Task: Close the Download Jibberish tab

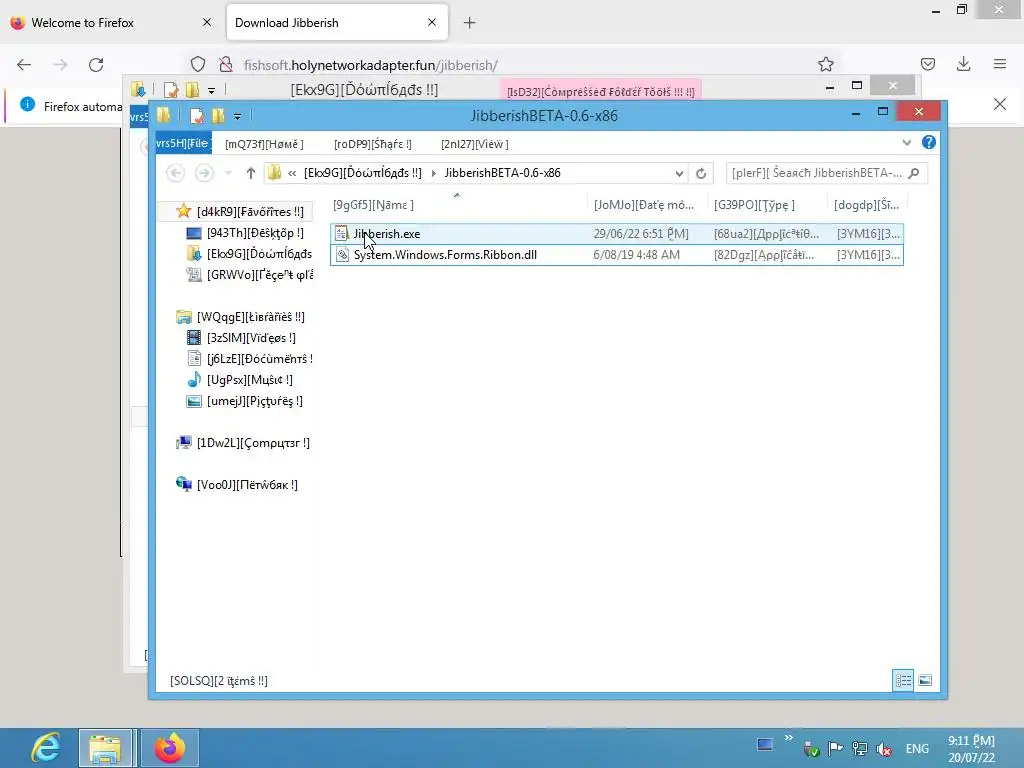Action: [432, 22]
